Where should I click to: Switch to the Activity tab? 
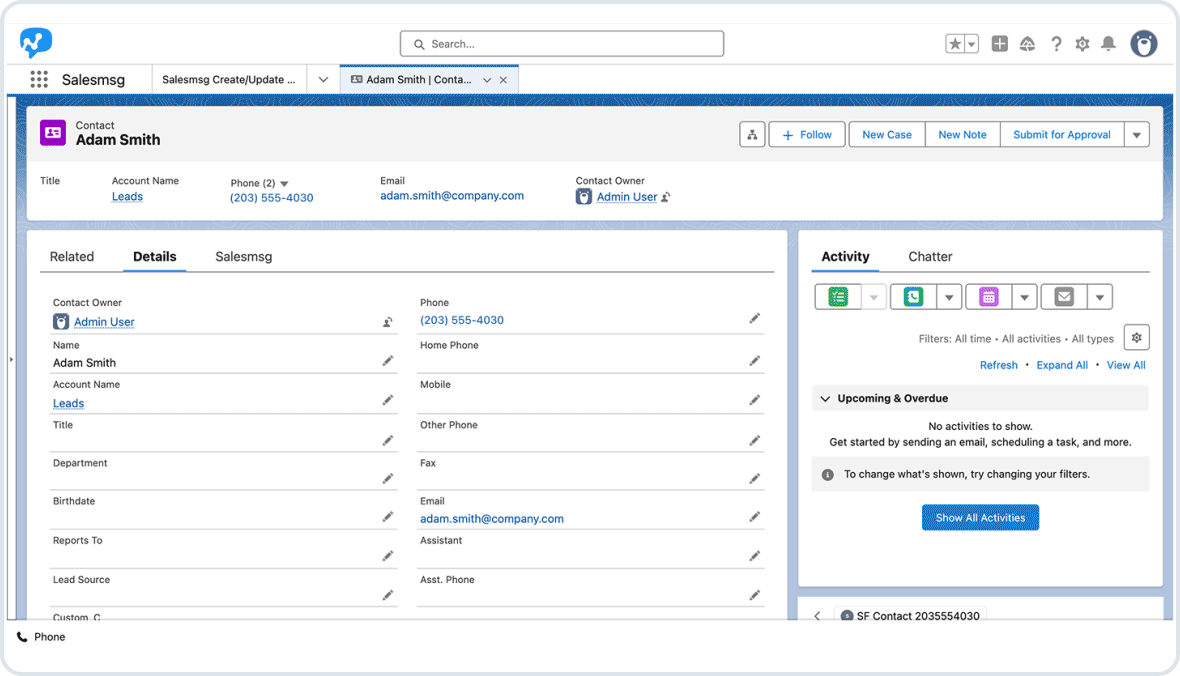845,257
